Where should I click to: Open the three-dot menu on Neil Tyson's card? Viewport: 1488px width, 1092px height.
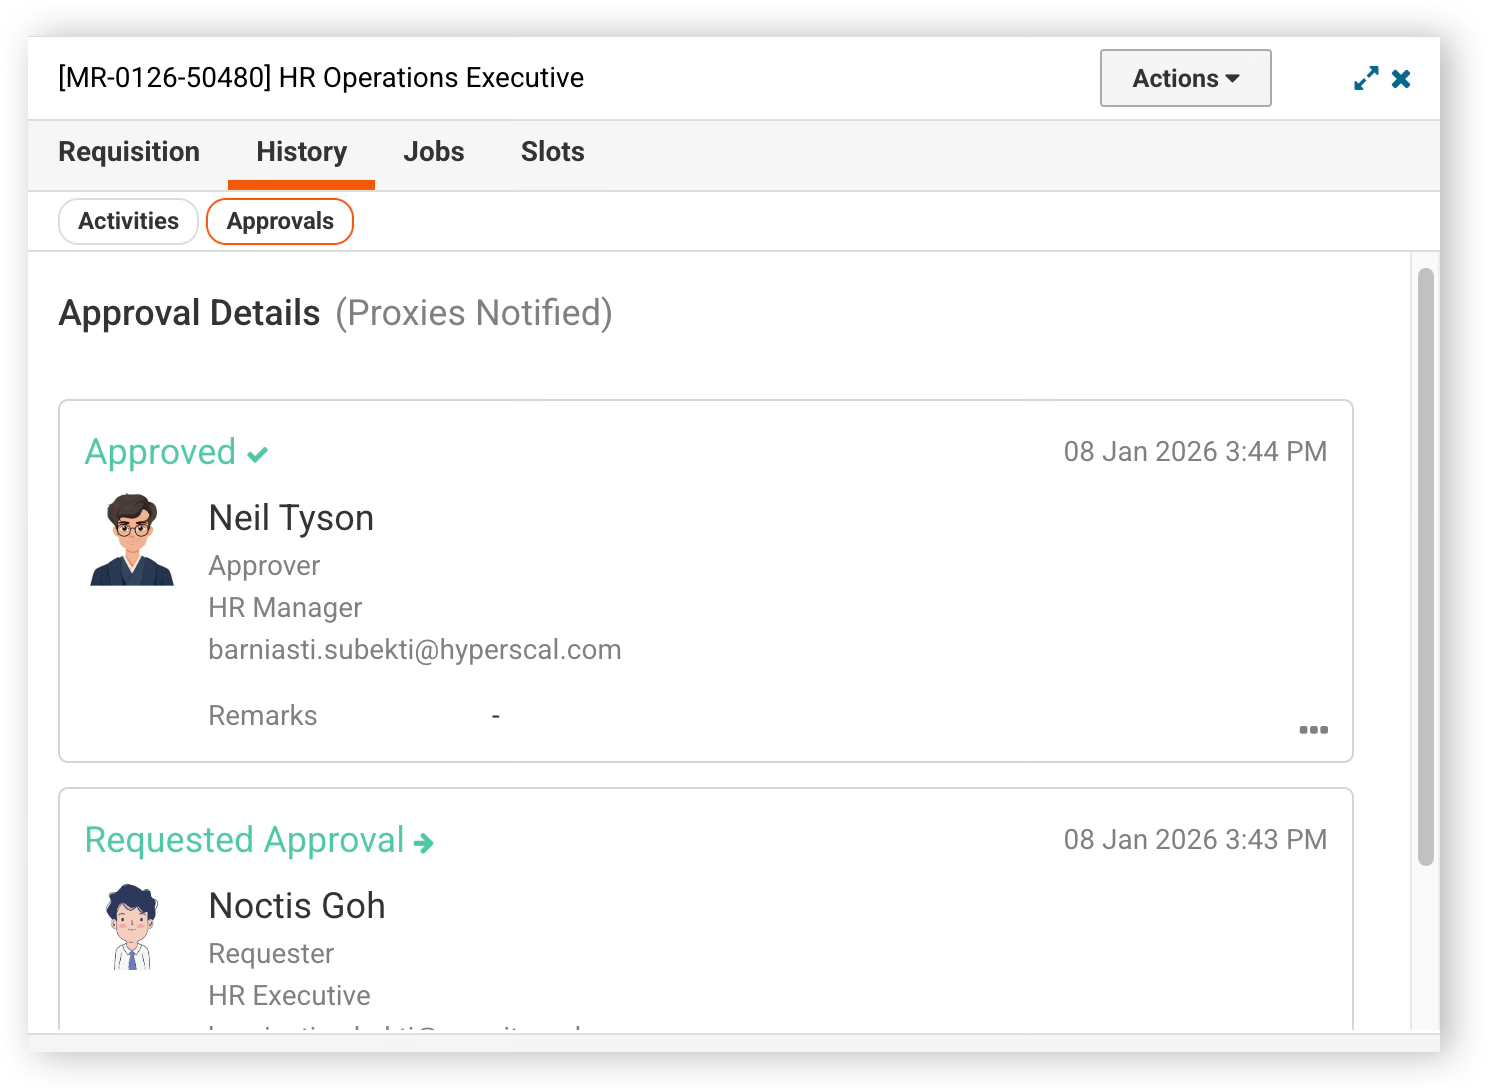pyautogui.click(x=1313, y=729)
